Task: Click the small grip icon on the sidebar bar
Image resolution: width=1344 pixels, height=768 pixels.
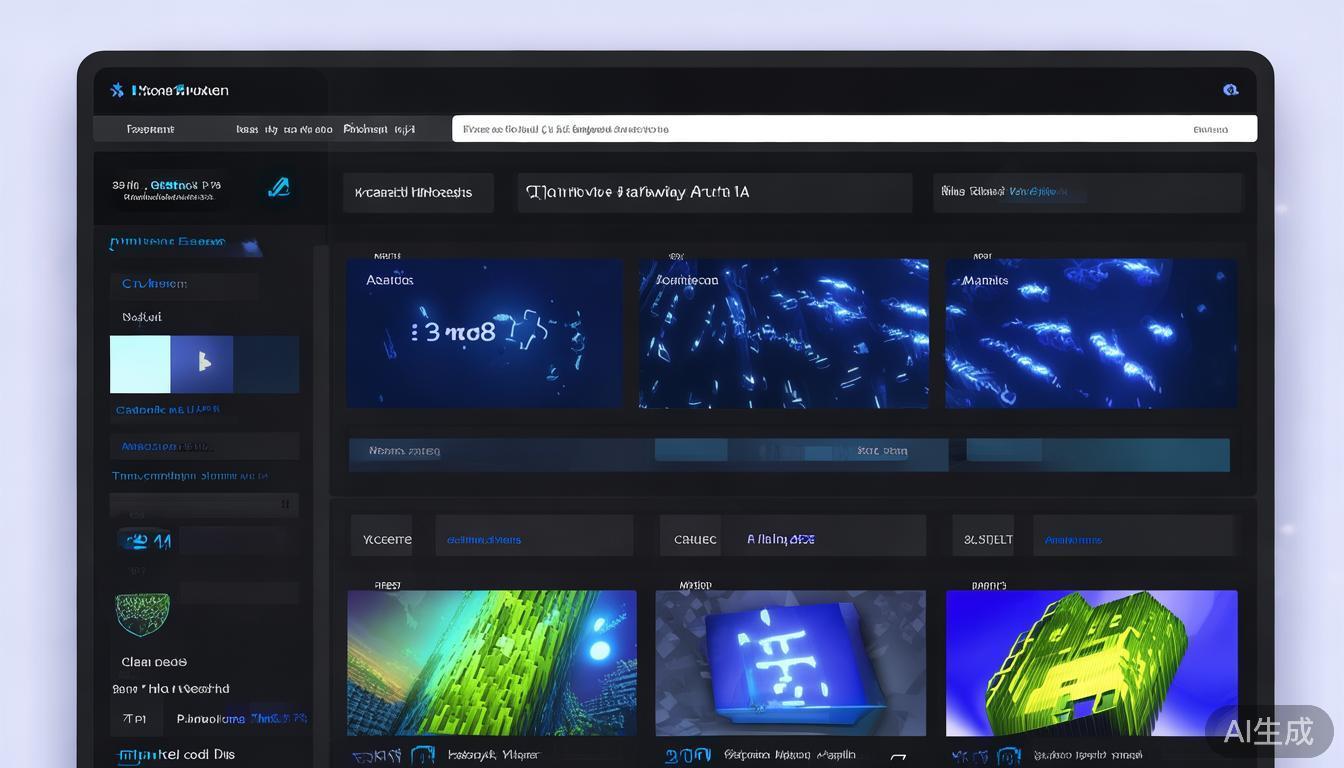Action: click(285, 505)
